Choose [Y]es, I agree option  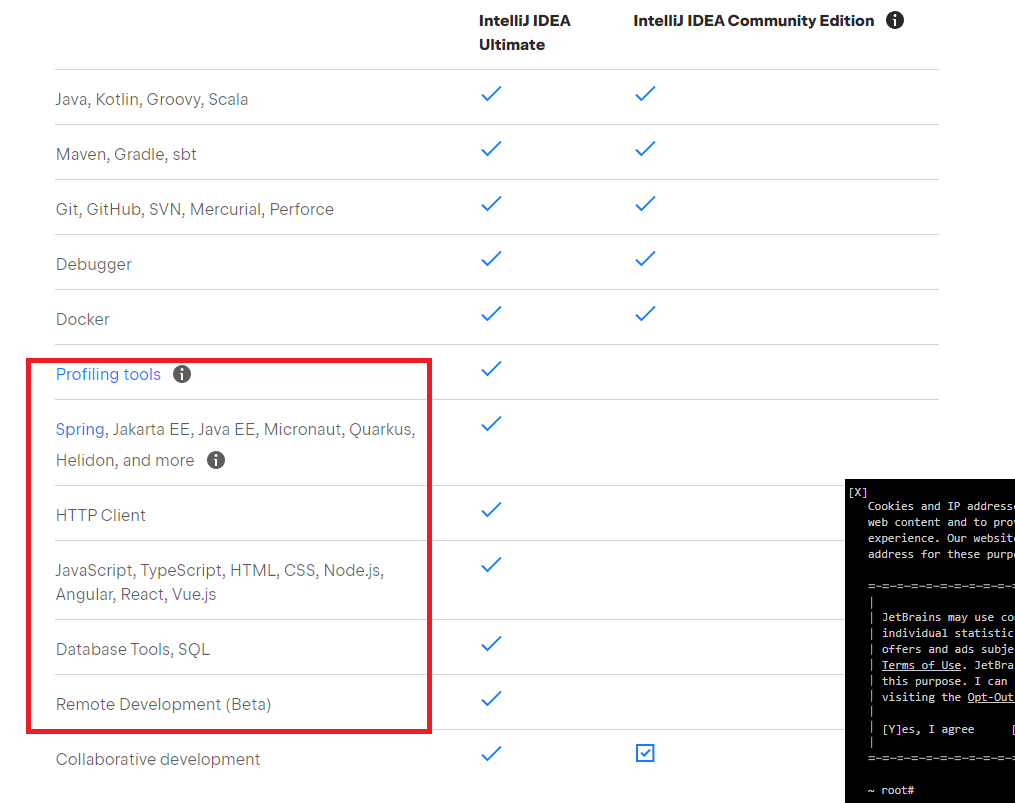point(928,729)
